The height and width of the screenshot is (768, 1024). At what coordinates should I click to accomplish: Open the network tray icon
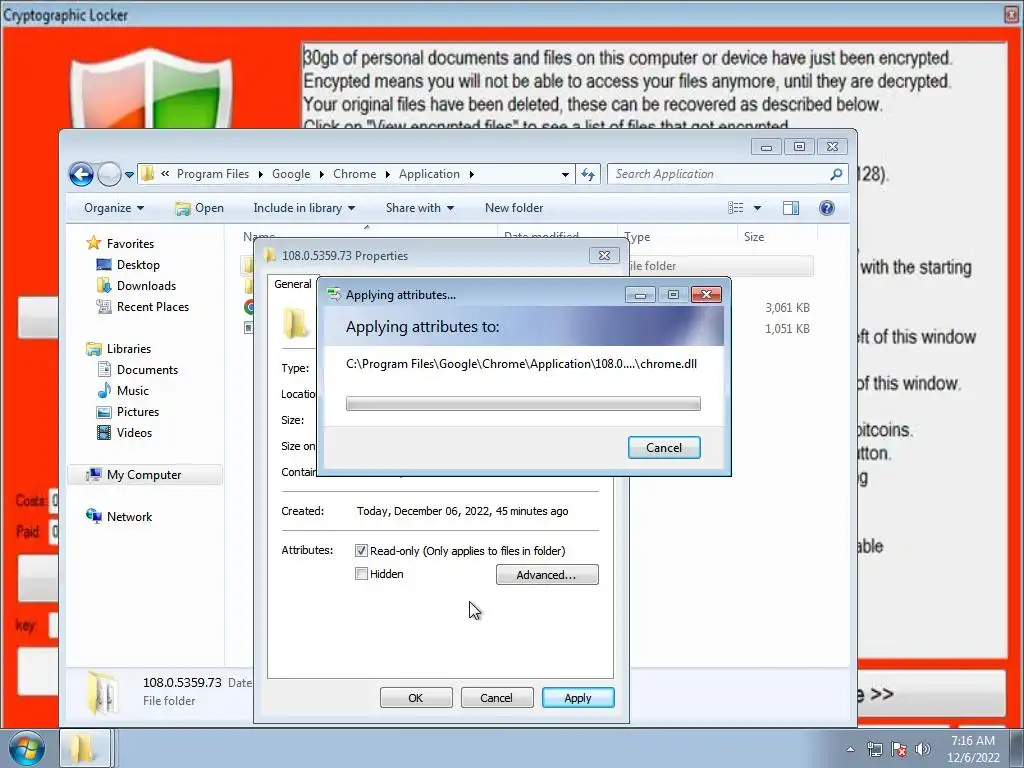point(874,749)
